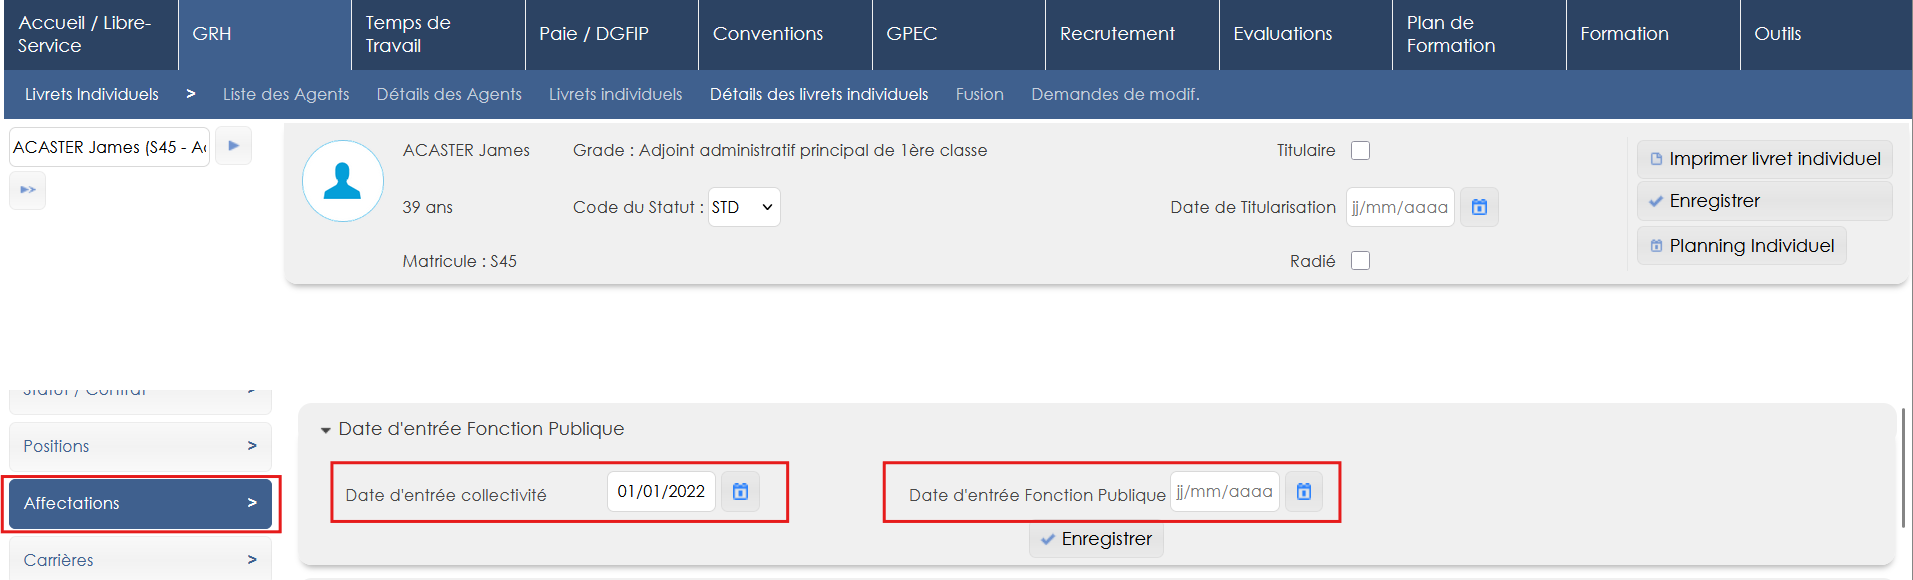Collapse the Date d'entrée Fonction Publique section
This screenshot has width=1913, height=580.
[325, 430]
